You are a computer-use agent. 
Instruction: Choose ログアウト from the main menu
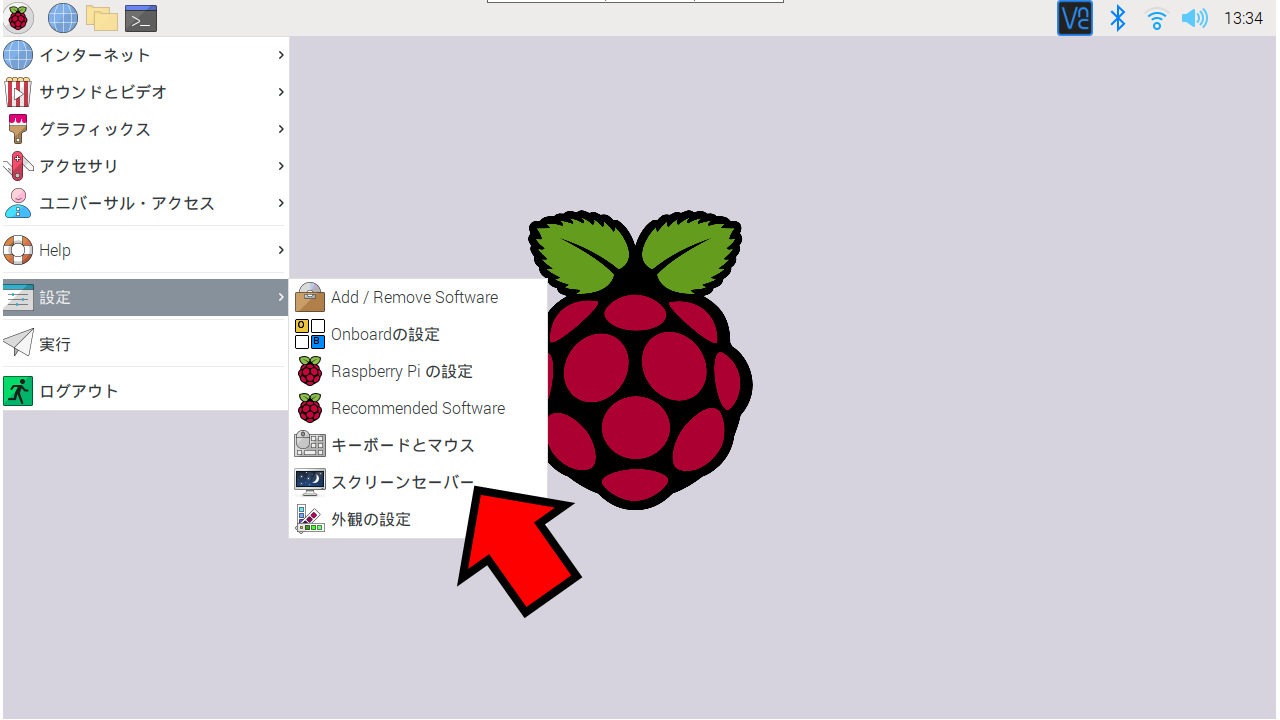(145, 391)
